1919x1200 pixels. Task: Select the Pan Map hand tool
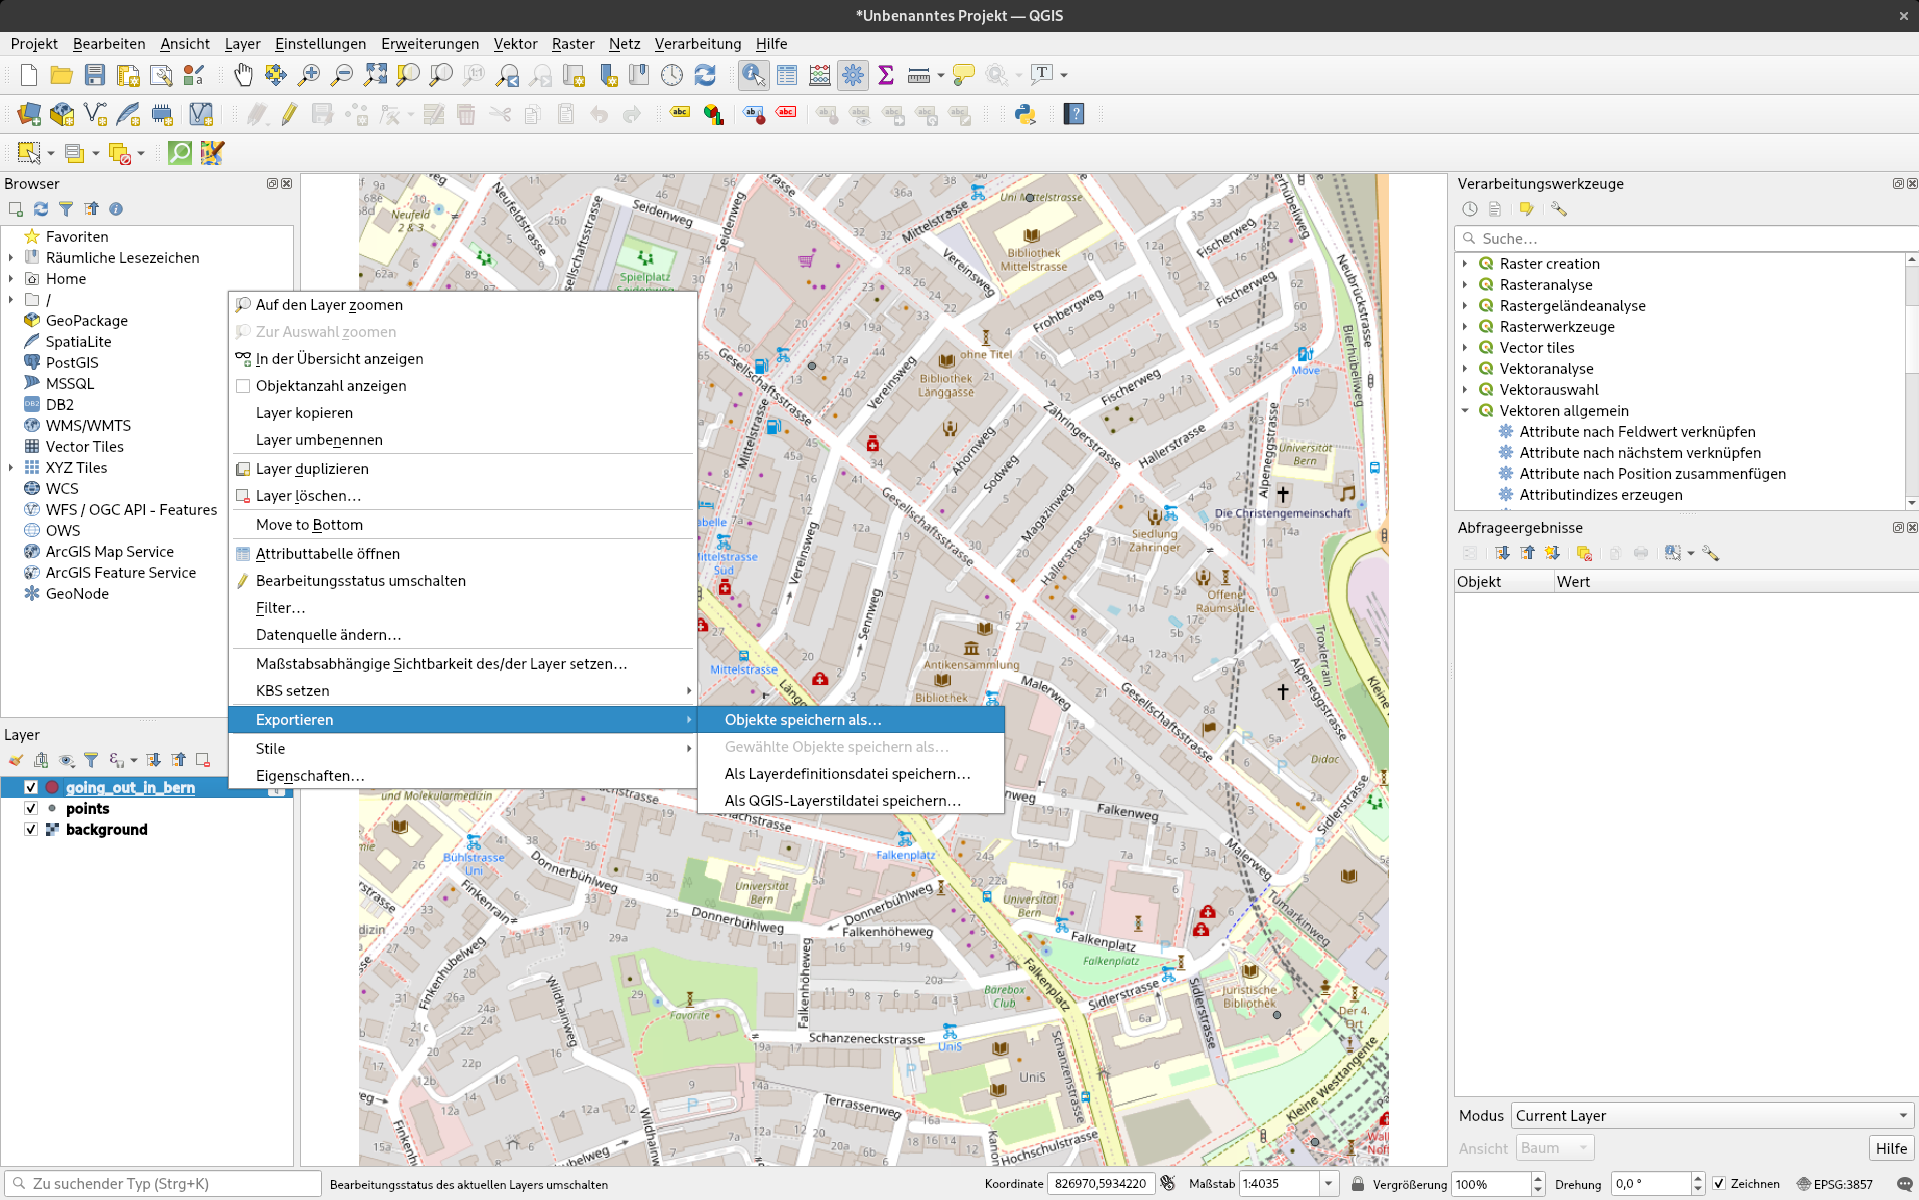pyautogui.click(x=243, y=75)
